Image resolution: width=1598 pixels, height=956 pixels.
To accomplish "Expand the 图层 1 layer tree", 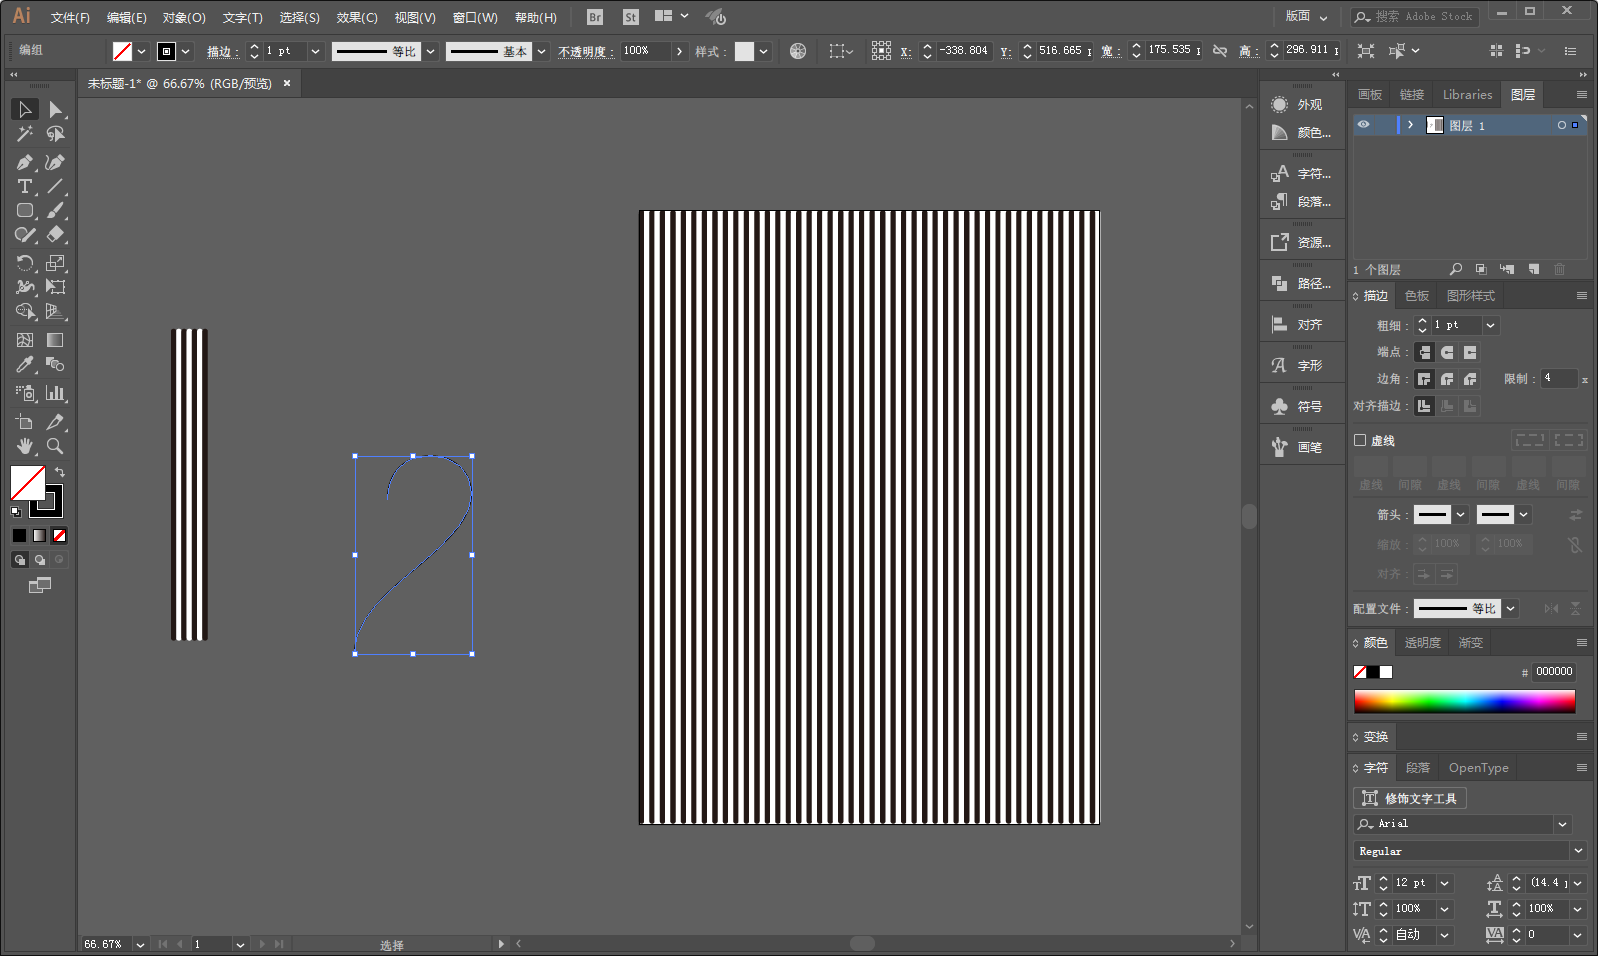I will tap(1410, 125).
